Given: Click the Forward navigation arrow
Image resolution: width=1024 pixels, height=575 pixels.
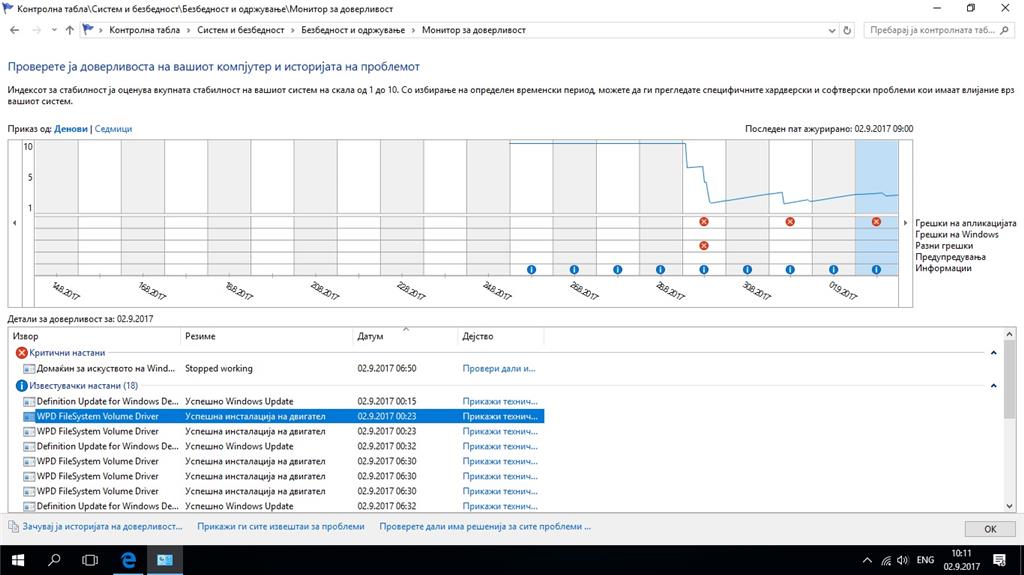Looking at the screenshot, I should pyautogui.click(x=37, y=30).
